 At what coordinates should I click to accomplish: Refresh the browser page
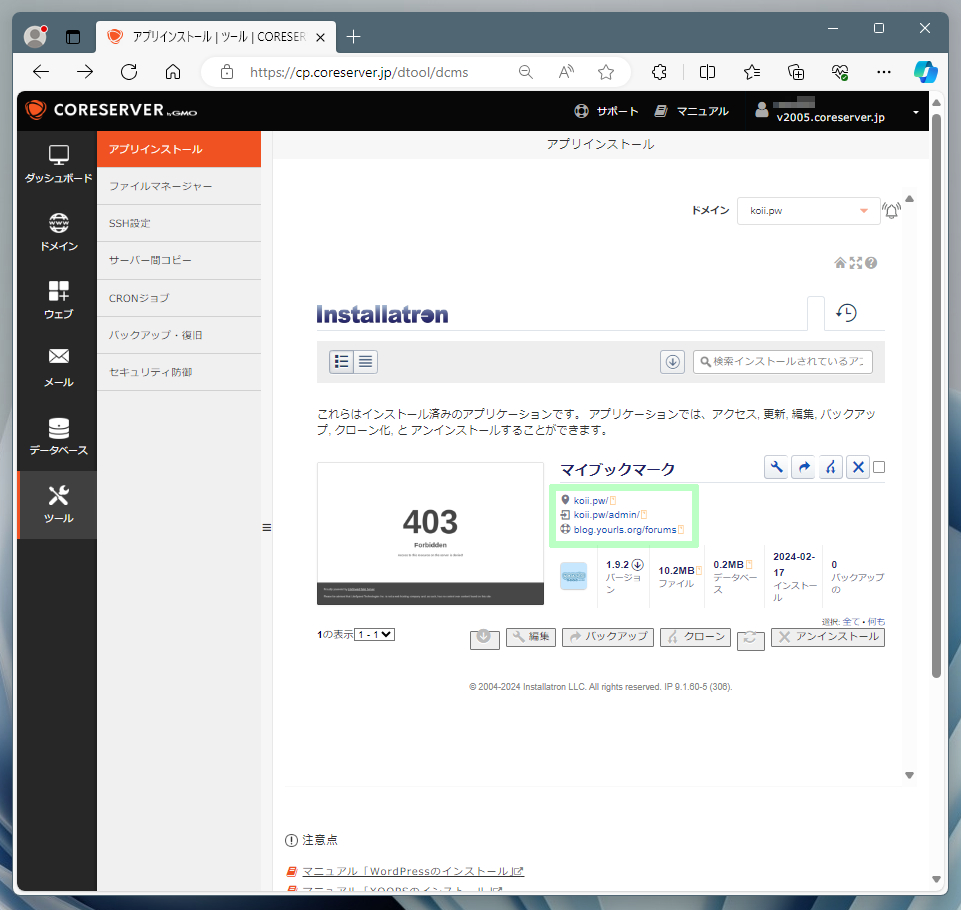pos(129,72)
